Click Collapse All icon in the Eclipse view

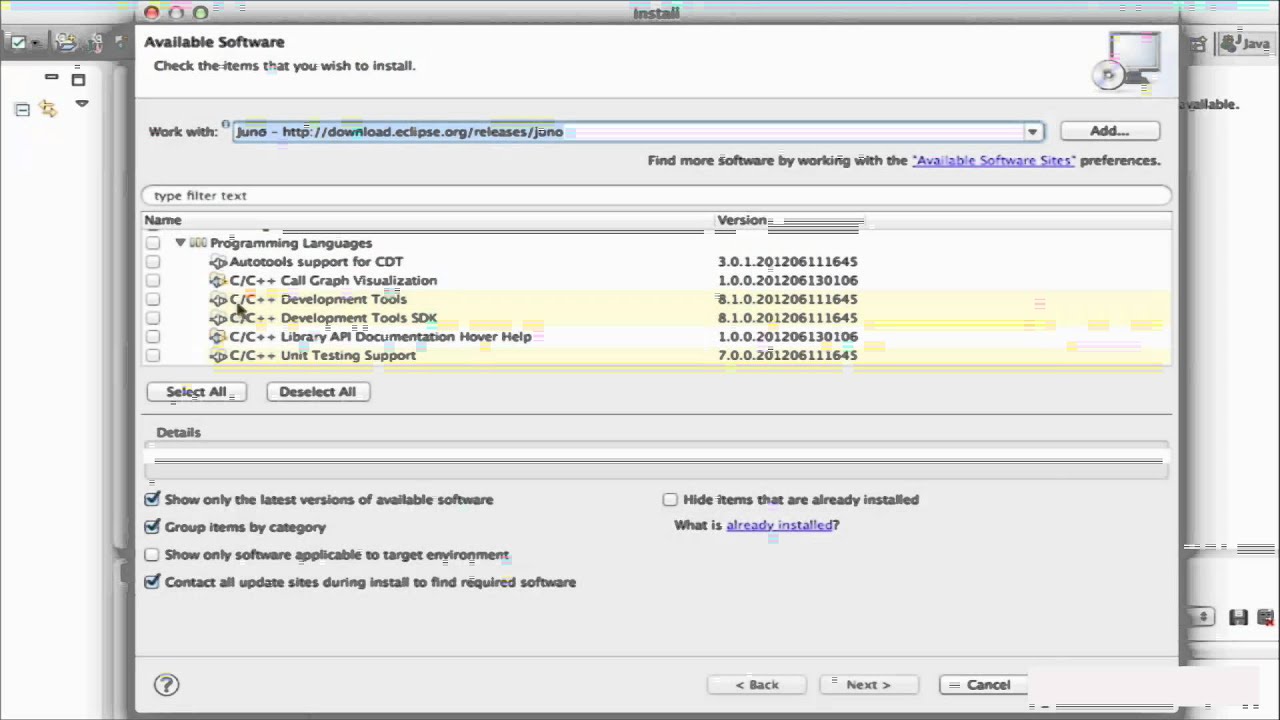22,110
